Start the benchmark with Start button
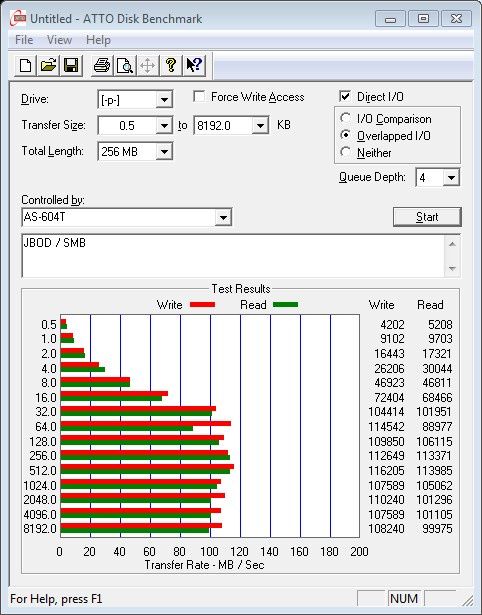Image resolution: width=482 pixels, height=615 pixels. (x=427, y=217)
